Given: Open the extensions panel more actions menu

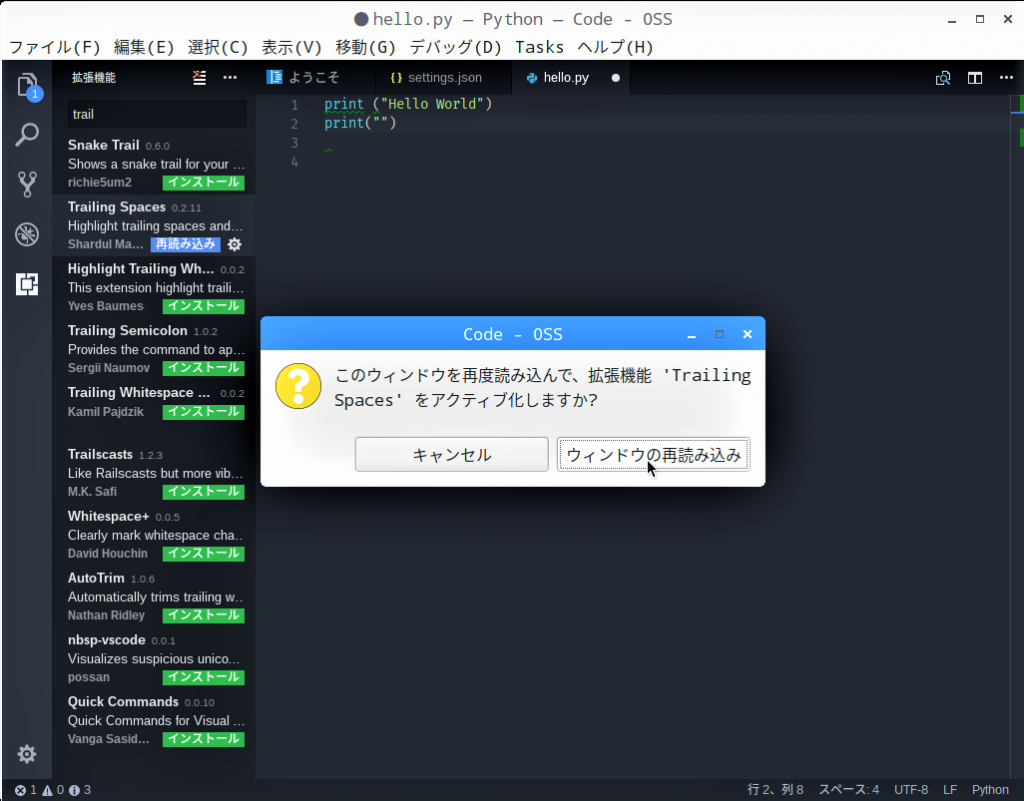Looking at the screenshot, I should tap(230, 78).
